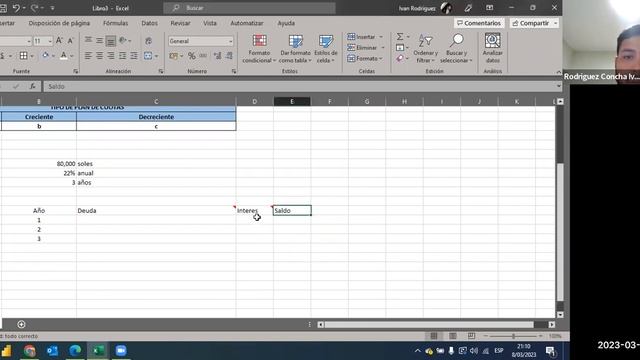Image resolution: width=640 pixels, height=360 pixels.
Task: Click the insert function fx icon
Action: click(33, 86)
